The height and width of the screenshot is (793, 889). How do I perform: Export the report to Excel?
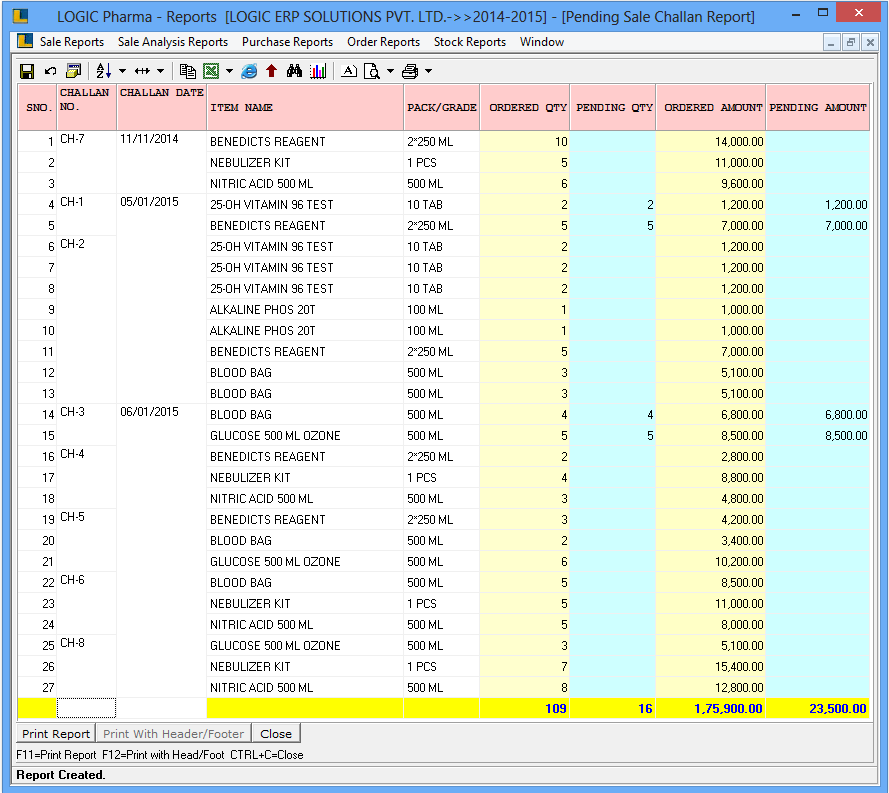(x=211, y=71)
